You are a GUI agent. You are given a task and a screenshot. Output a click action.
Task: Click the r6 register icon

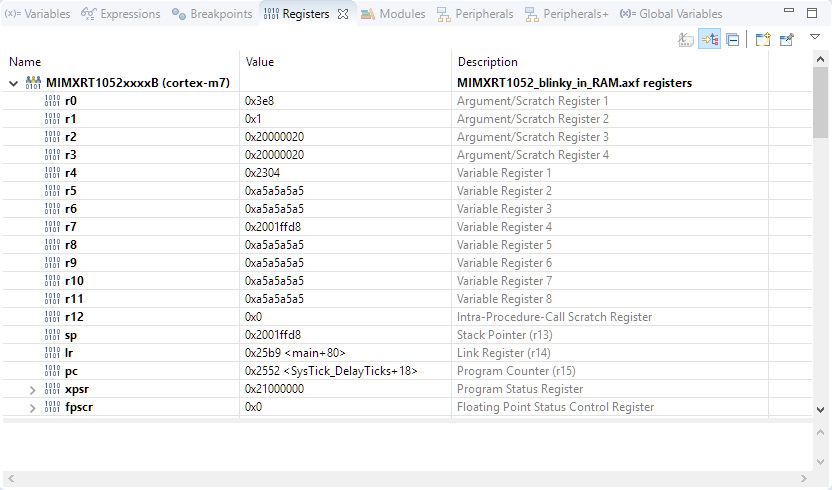(x=53, y=209)
